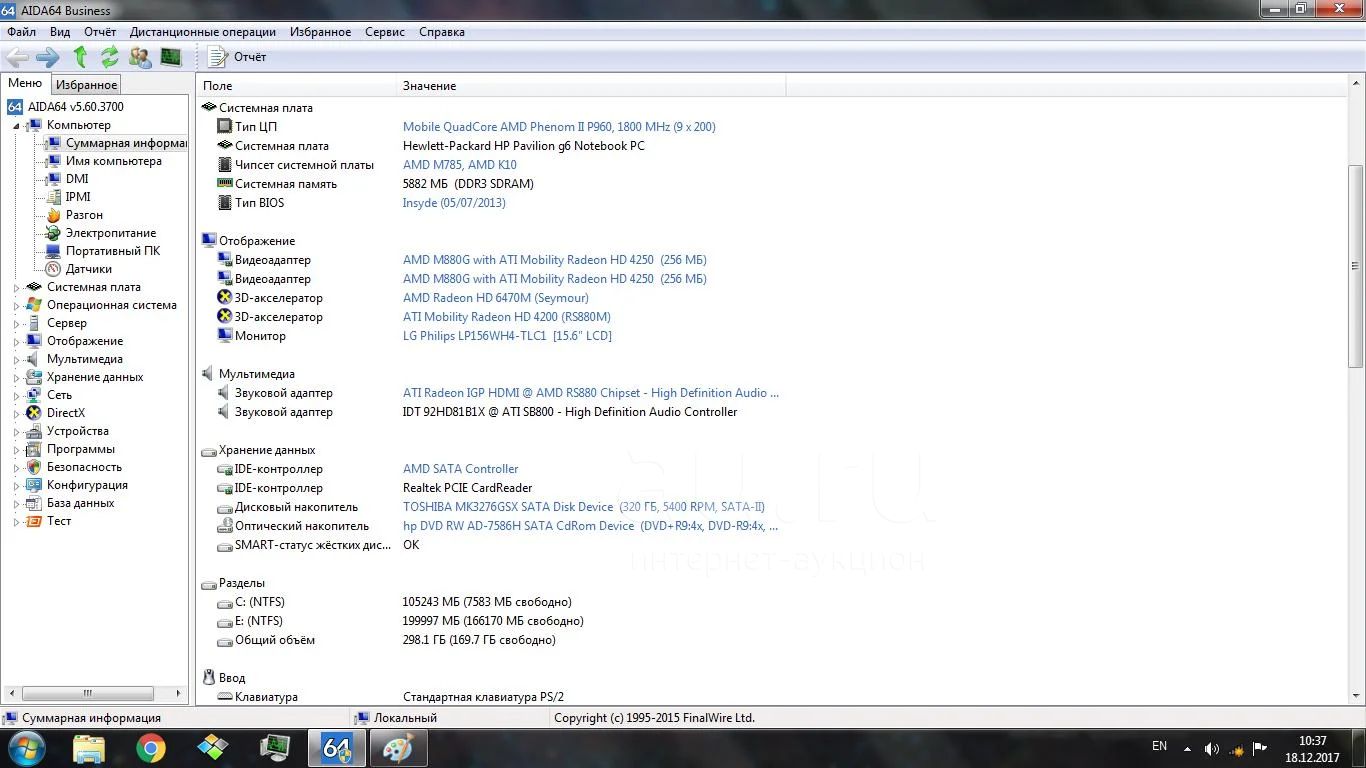Click the База данных database icon
This screenshot has height=768, width=1366.
point(34,503)
